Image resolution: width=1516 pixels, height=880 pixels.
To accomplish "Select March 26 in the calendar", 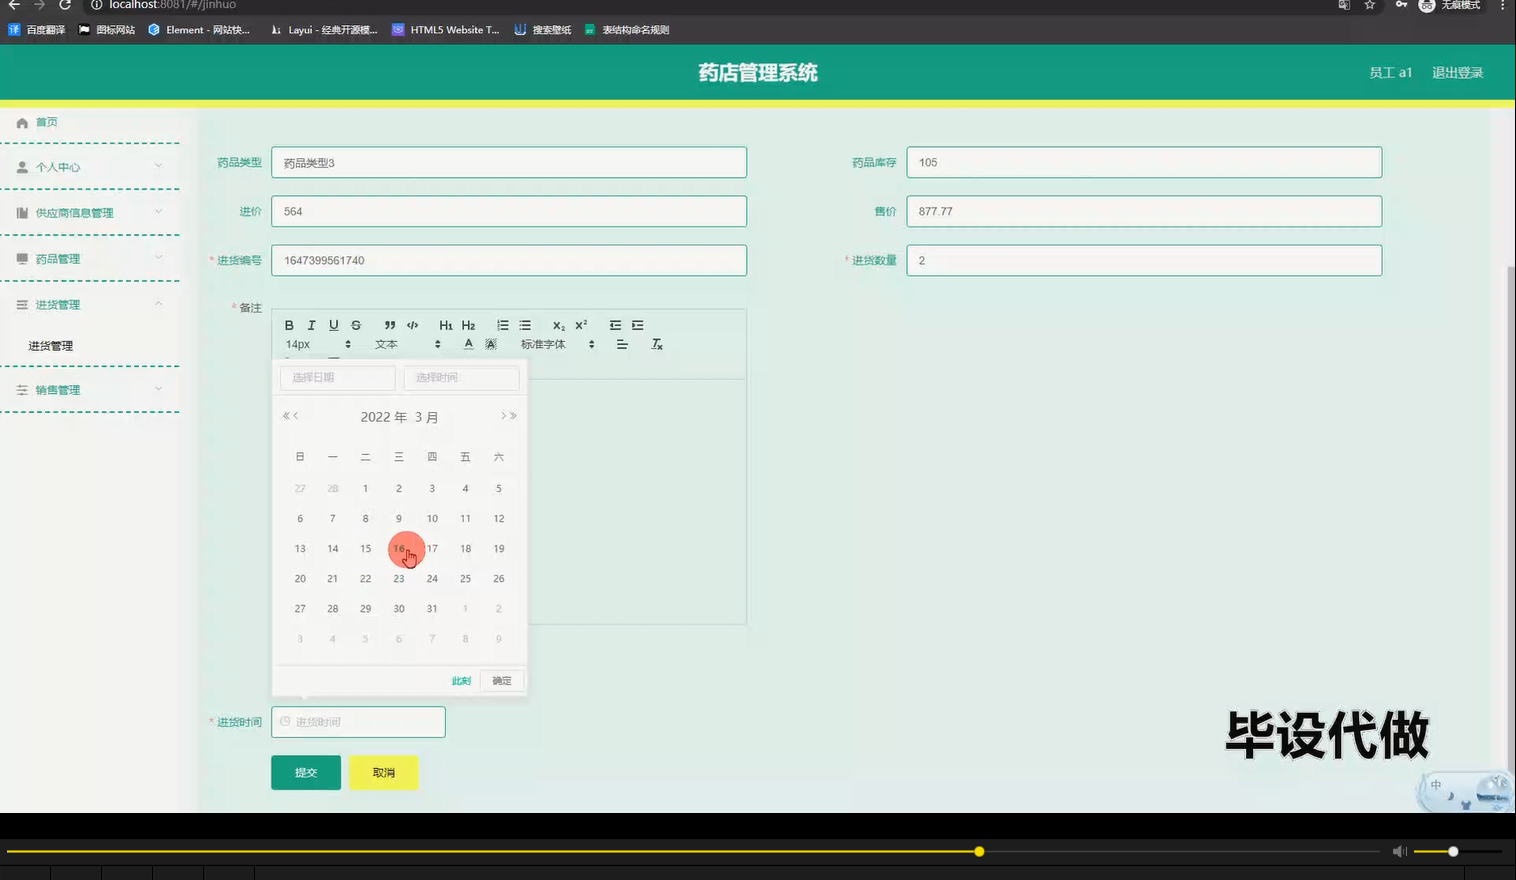I will [x=499, y=578].
